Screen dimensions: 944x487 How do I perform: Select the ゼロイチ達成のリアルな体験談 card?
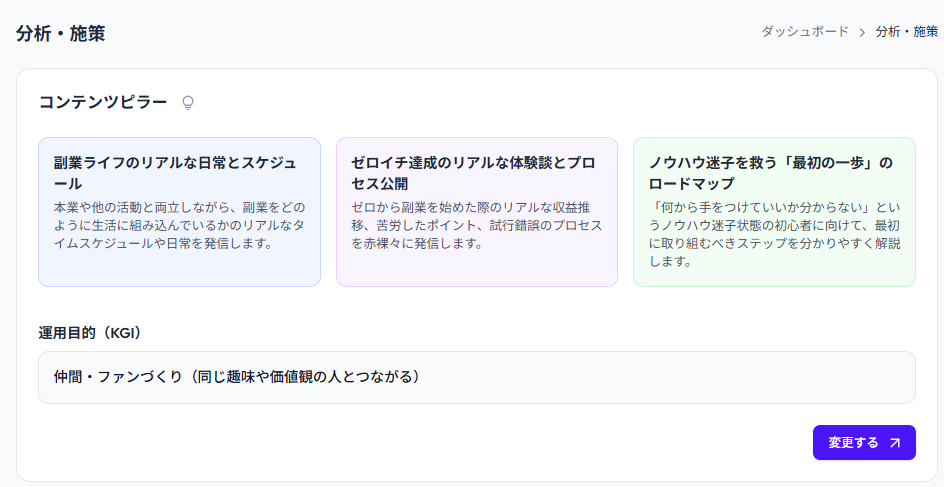click(x=477, y=212)
